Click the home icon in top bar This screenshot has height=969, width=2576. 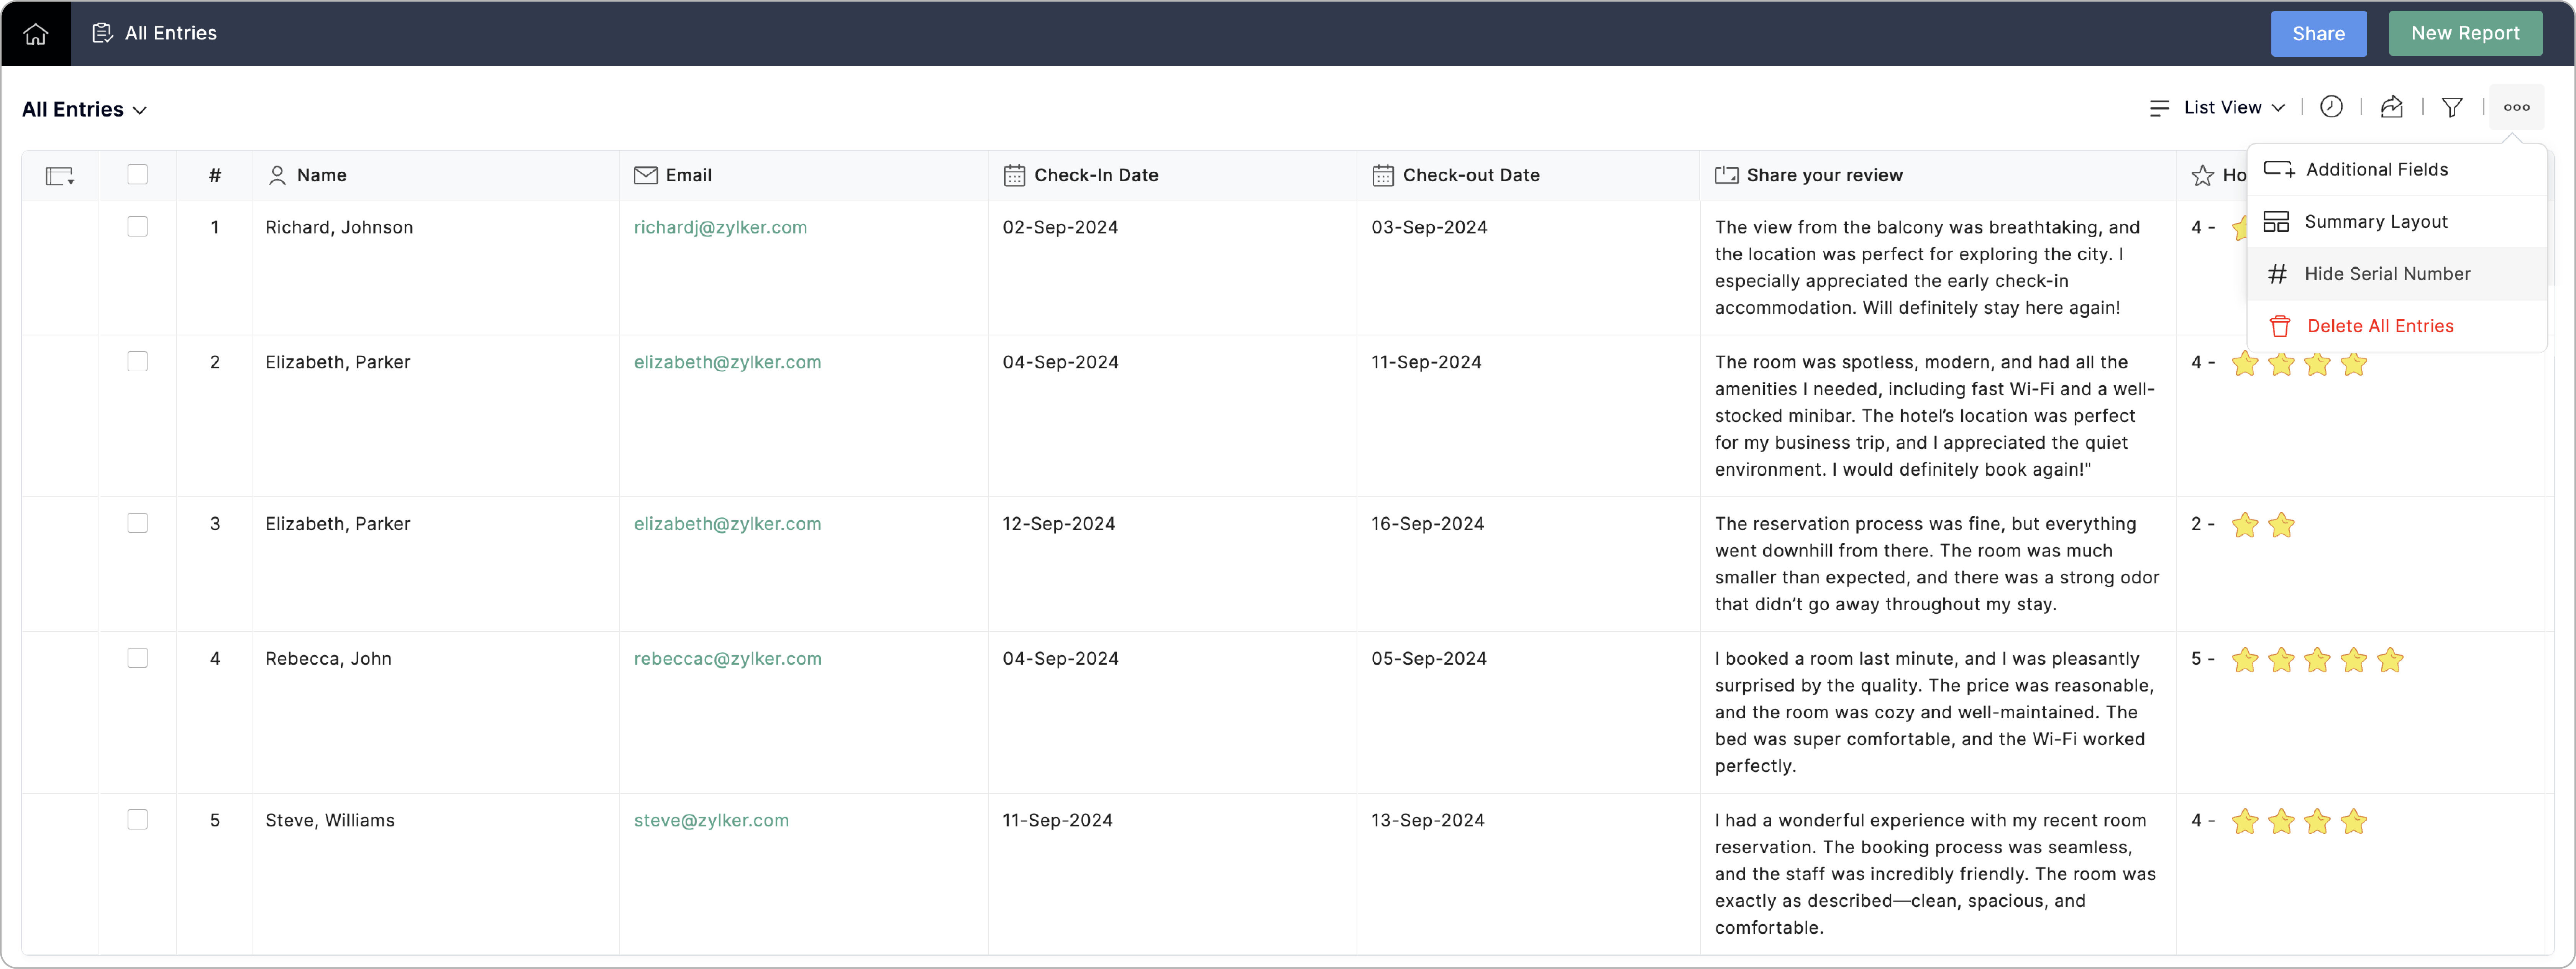35,34
